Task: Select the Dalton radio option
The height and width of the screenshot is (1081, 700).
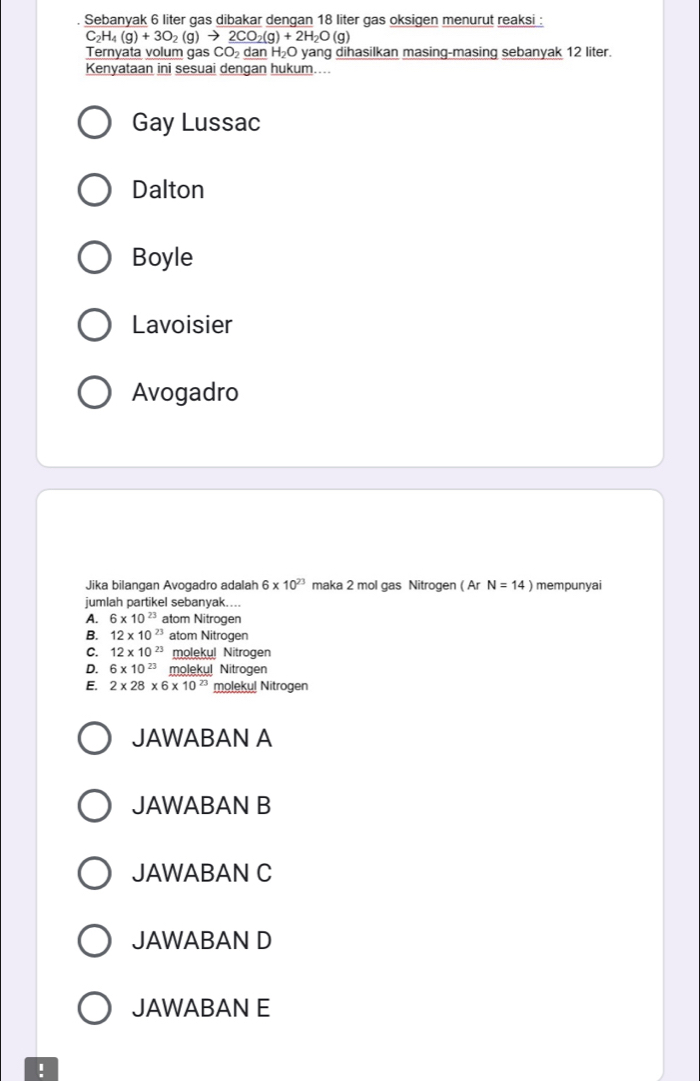Action: point(94,190)
